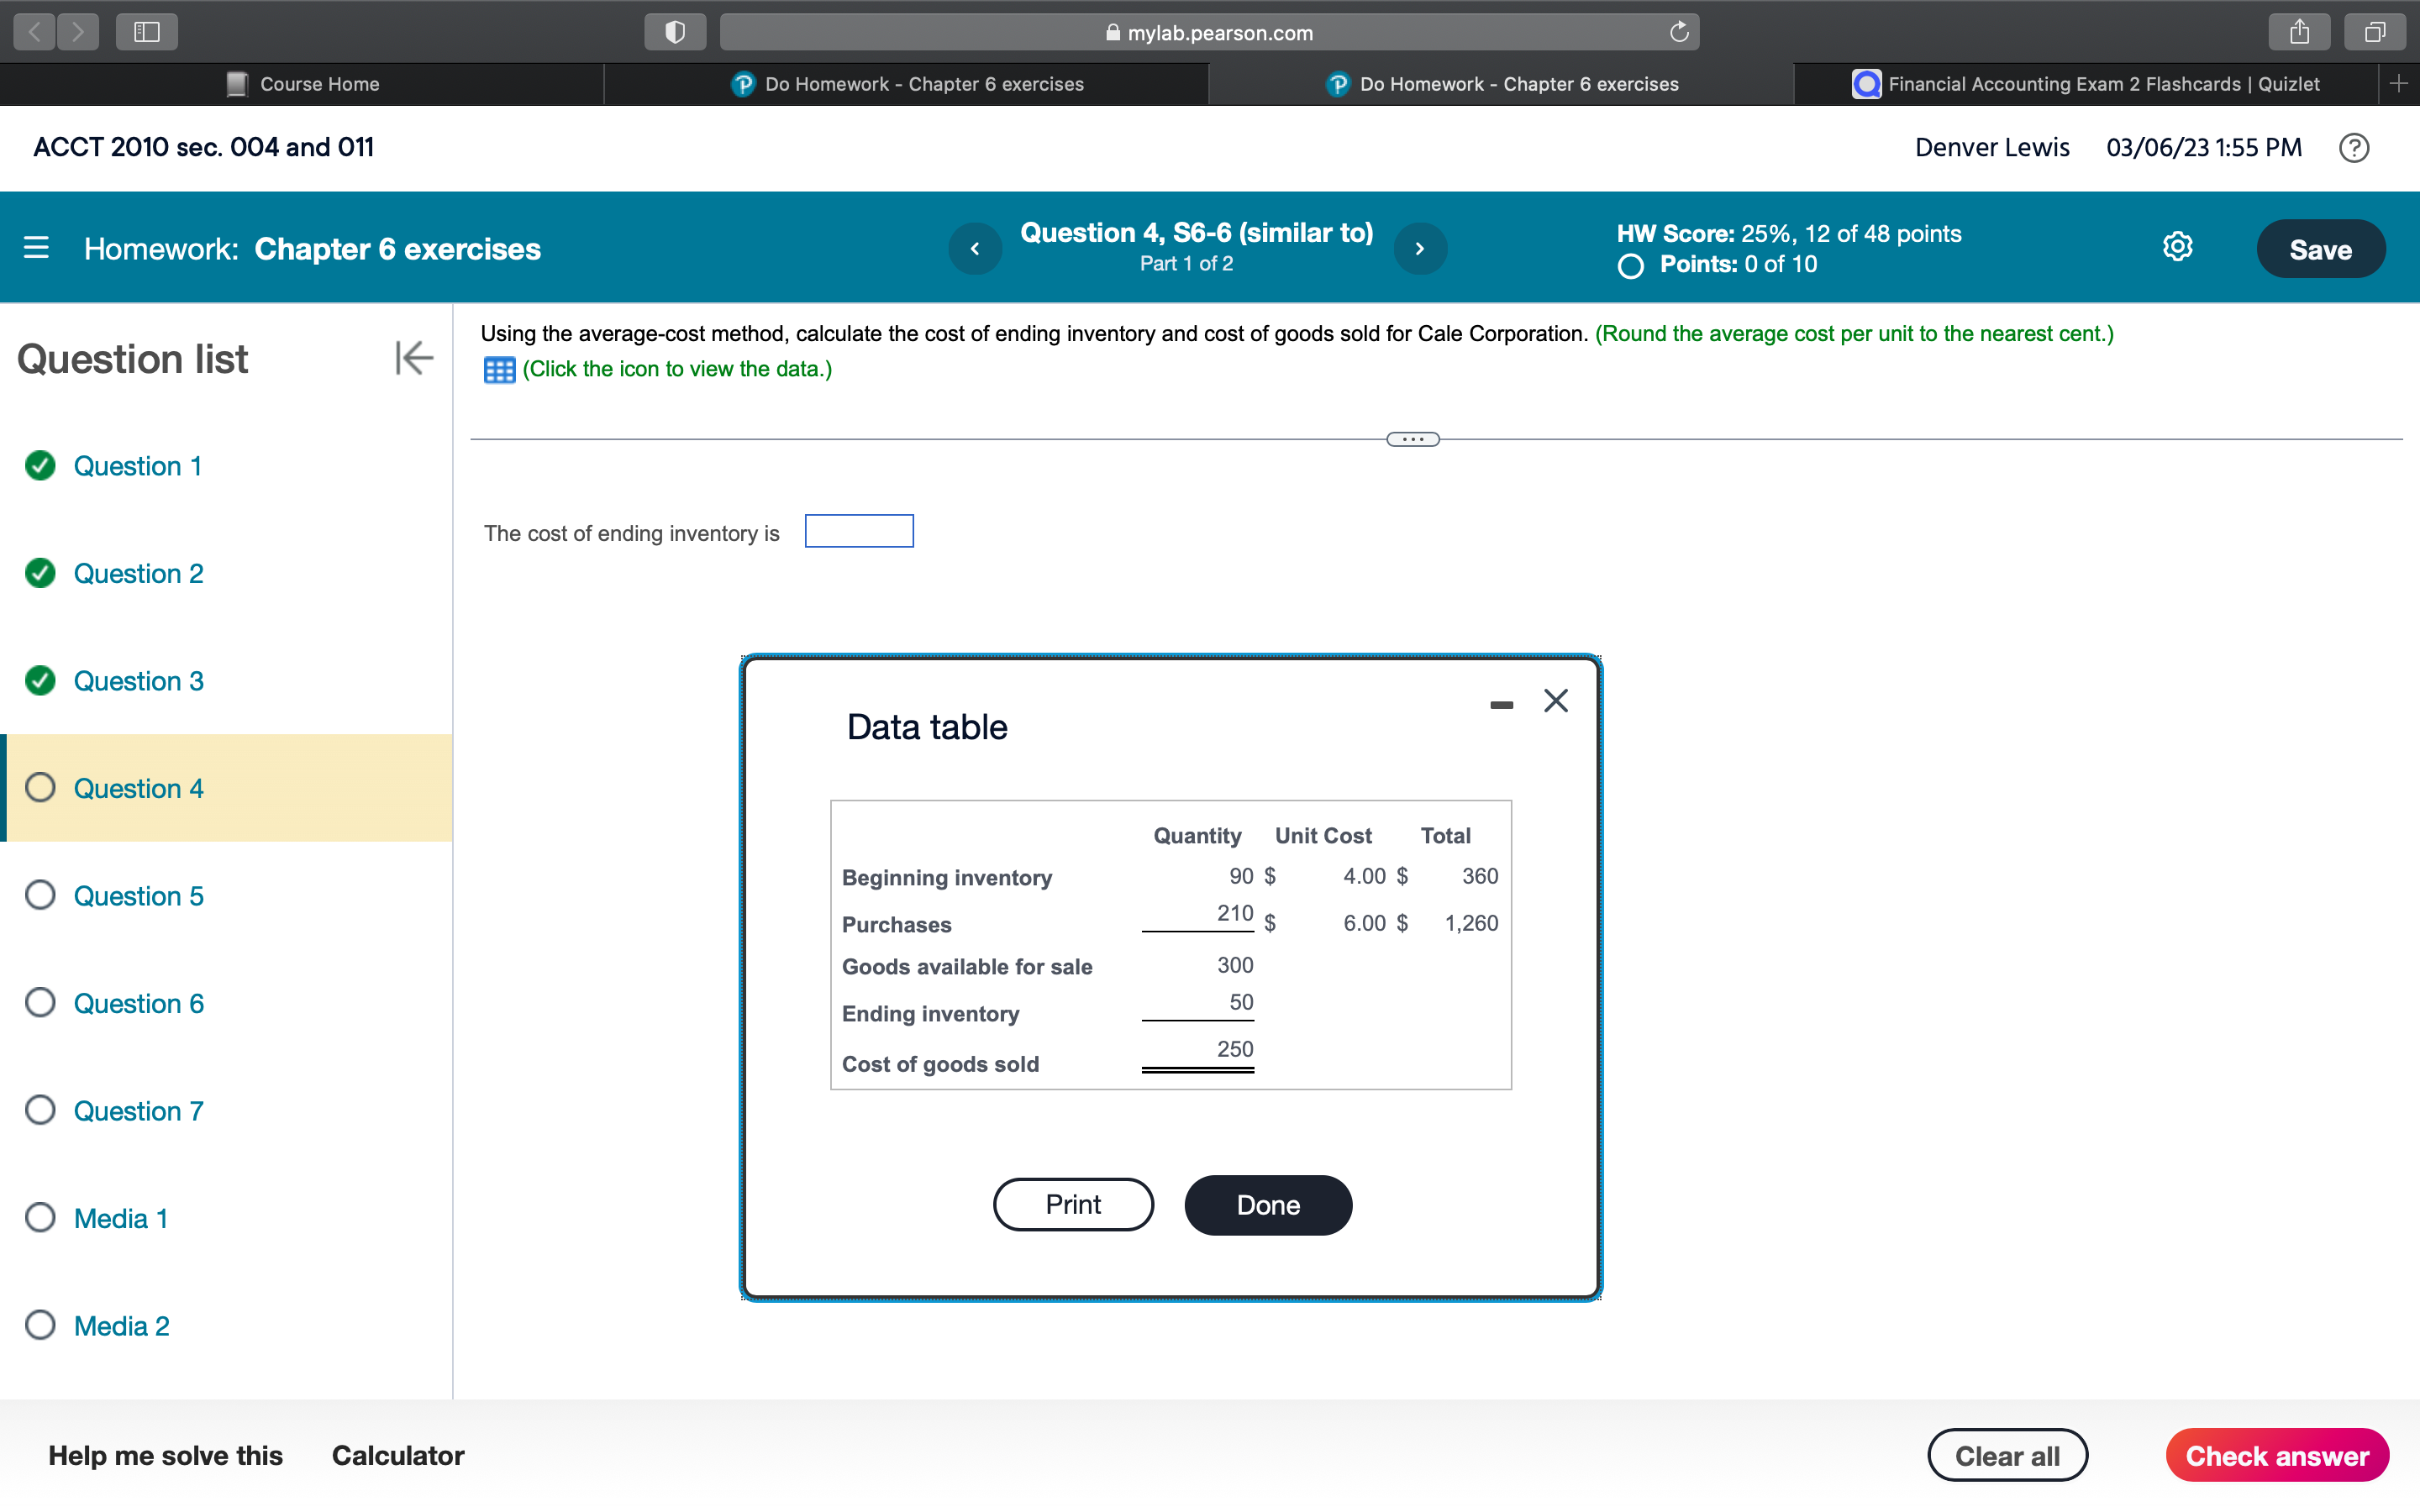This screenshot has height=1512, width=2420.
Task: Go back a question using the left chevron
Action: point(975,248)
